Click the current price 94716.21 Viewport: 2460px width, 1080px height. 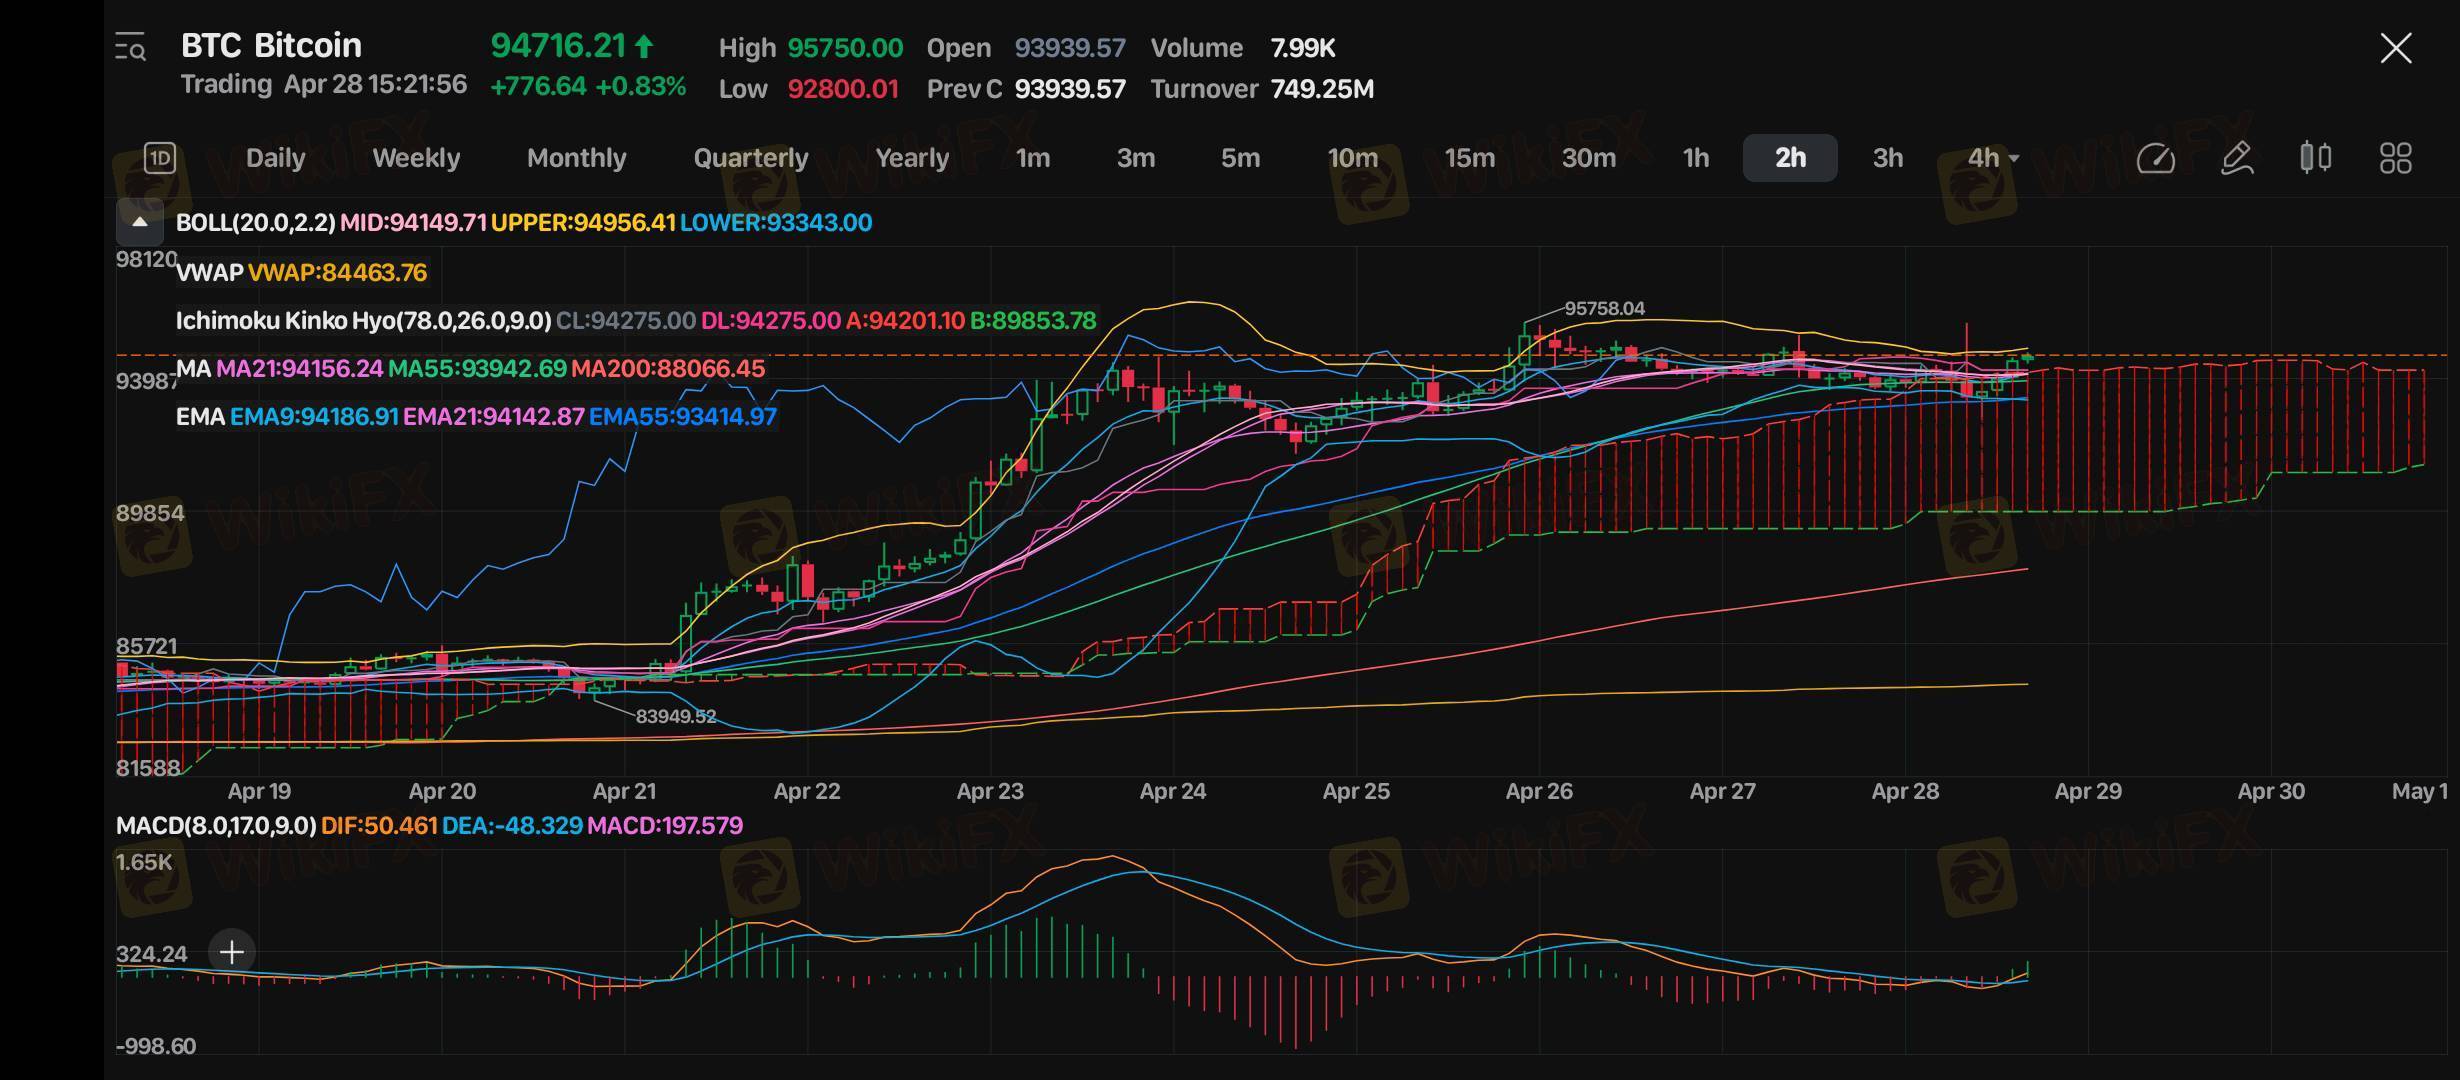pyautogui.click(x=558, y=45)
